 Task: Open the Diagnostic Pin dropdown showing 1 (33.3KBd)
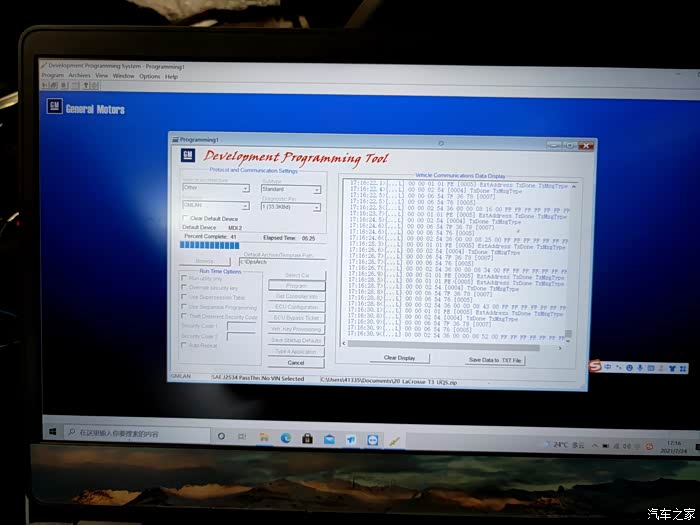point(317,208)
